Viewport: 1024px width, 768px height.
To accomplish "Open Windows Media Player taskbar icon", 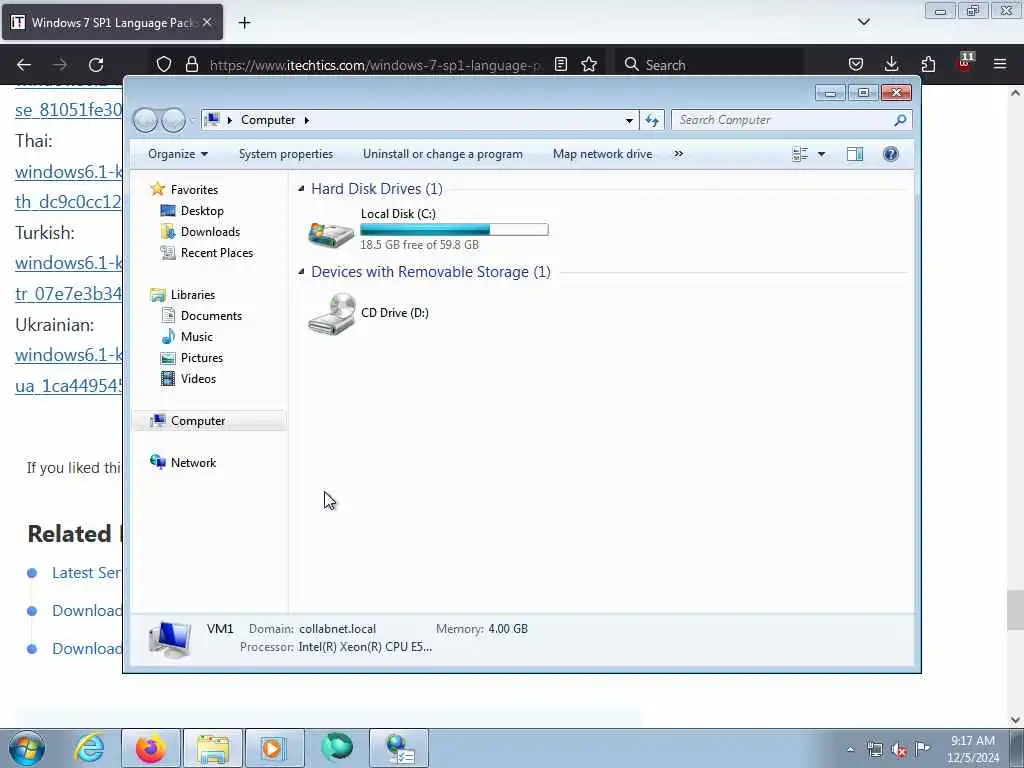I will 274,748.
